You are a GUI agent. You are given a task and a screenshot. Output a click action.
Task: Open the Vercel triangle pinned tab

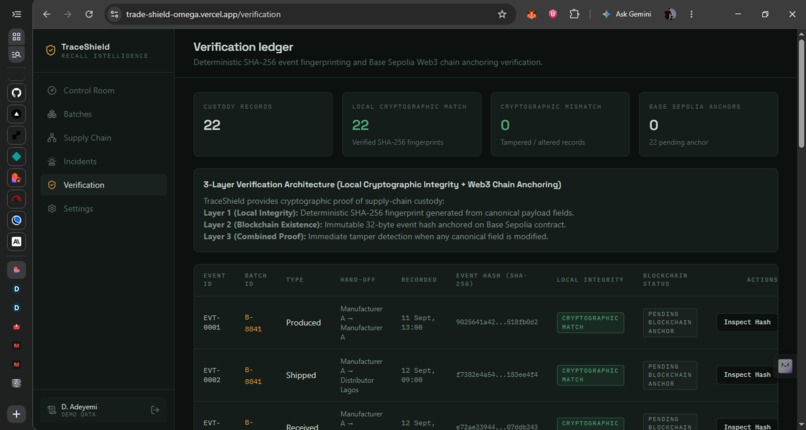click(16, 114)
